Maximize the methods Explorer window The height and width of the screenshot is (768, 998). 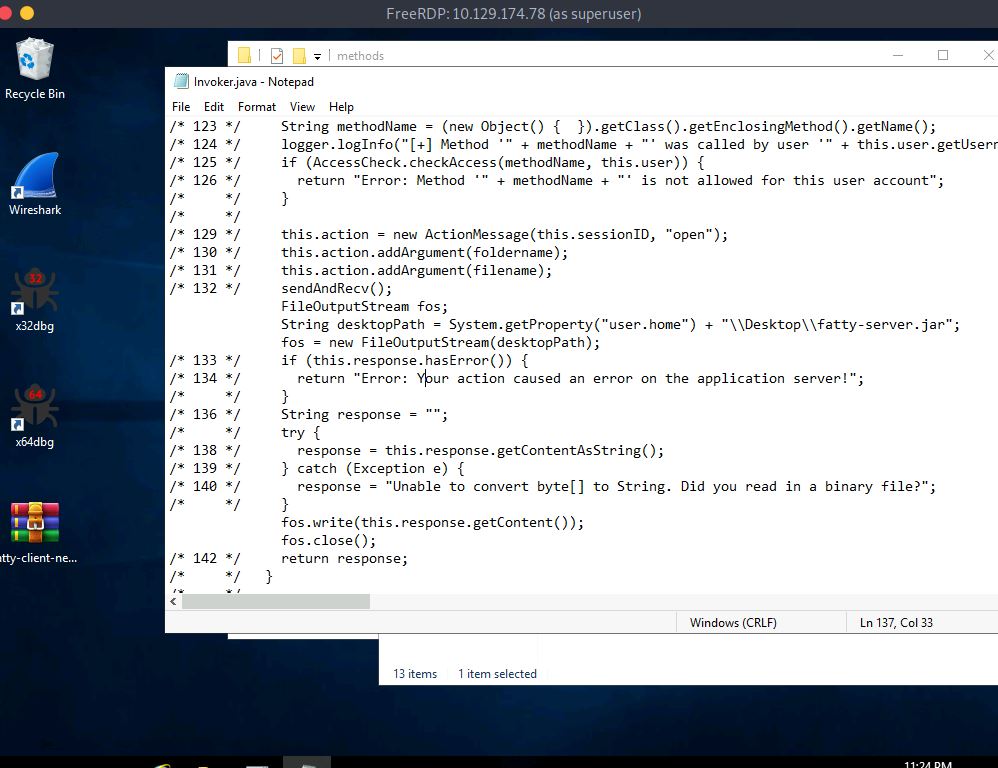943,55
